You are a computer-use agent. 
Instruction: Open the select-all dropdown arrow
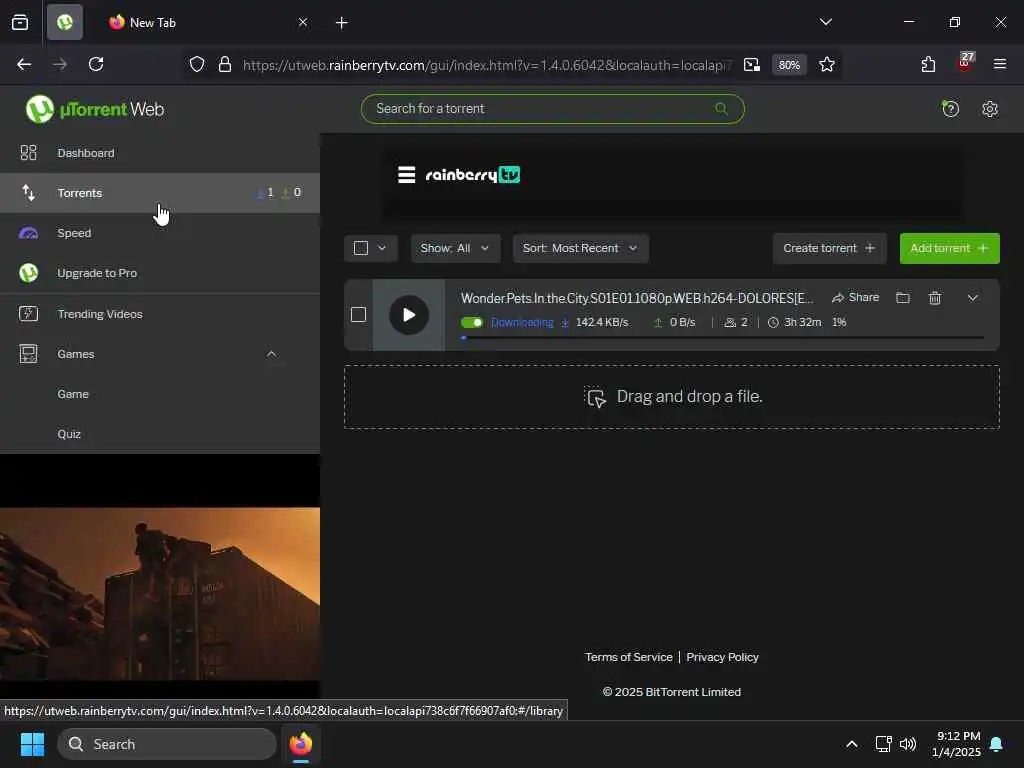point(382,248)
